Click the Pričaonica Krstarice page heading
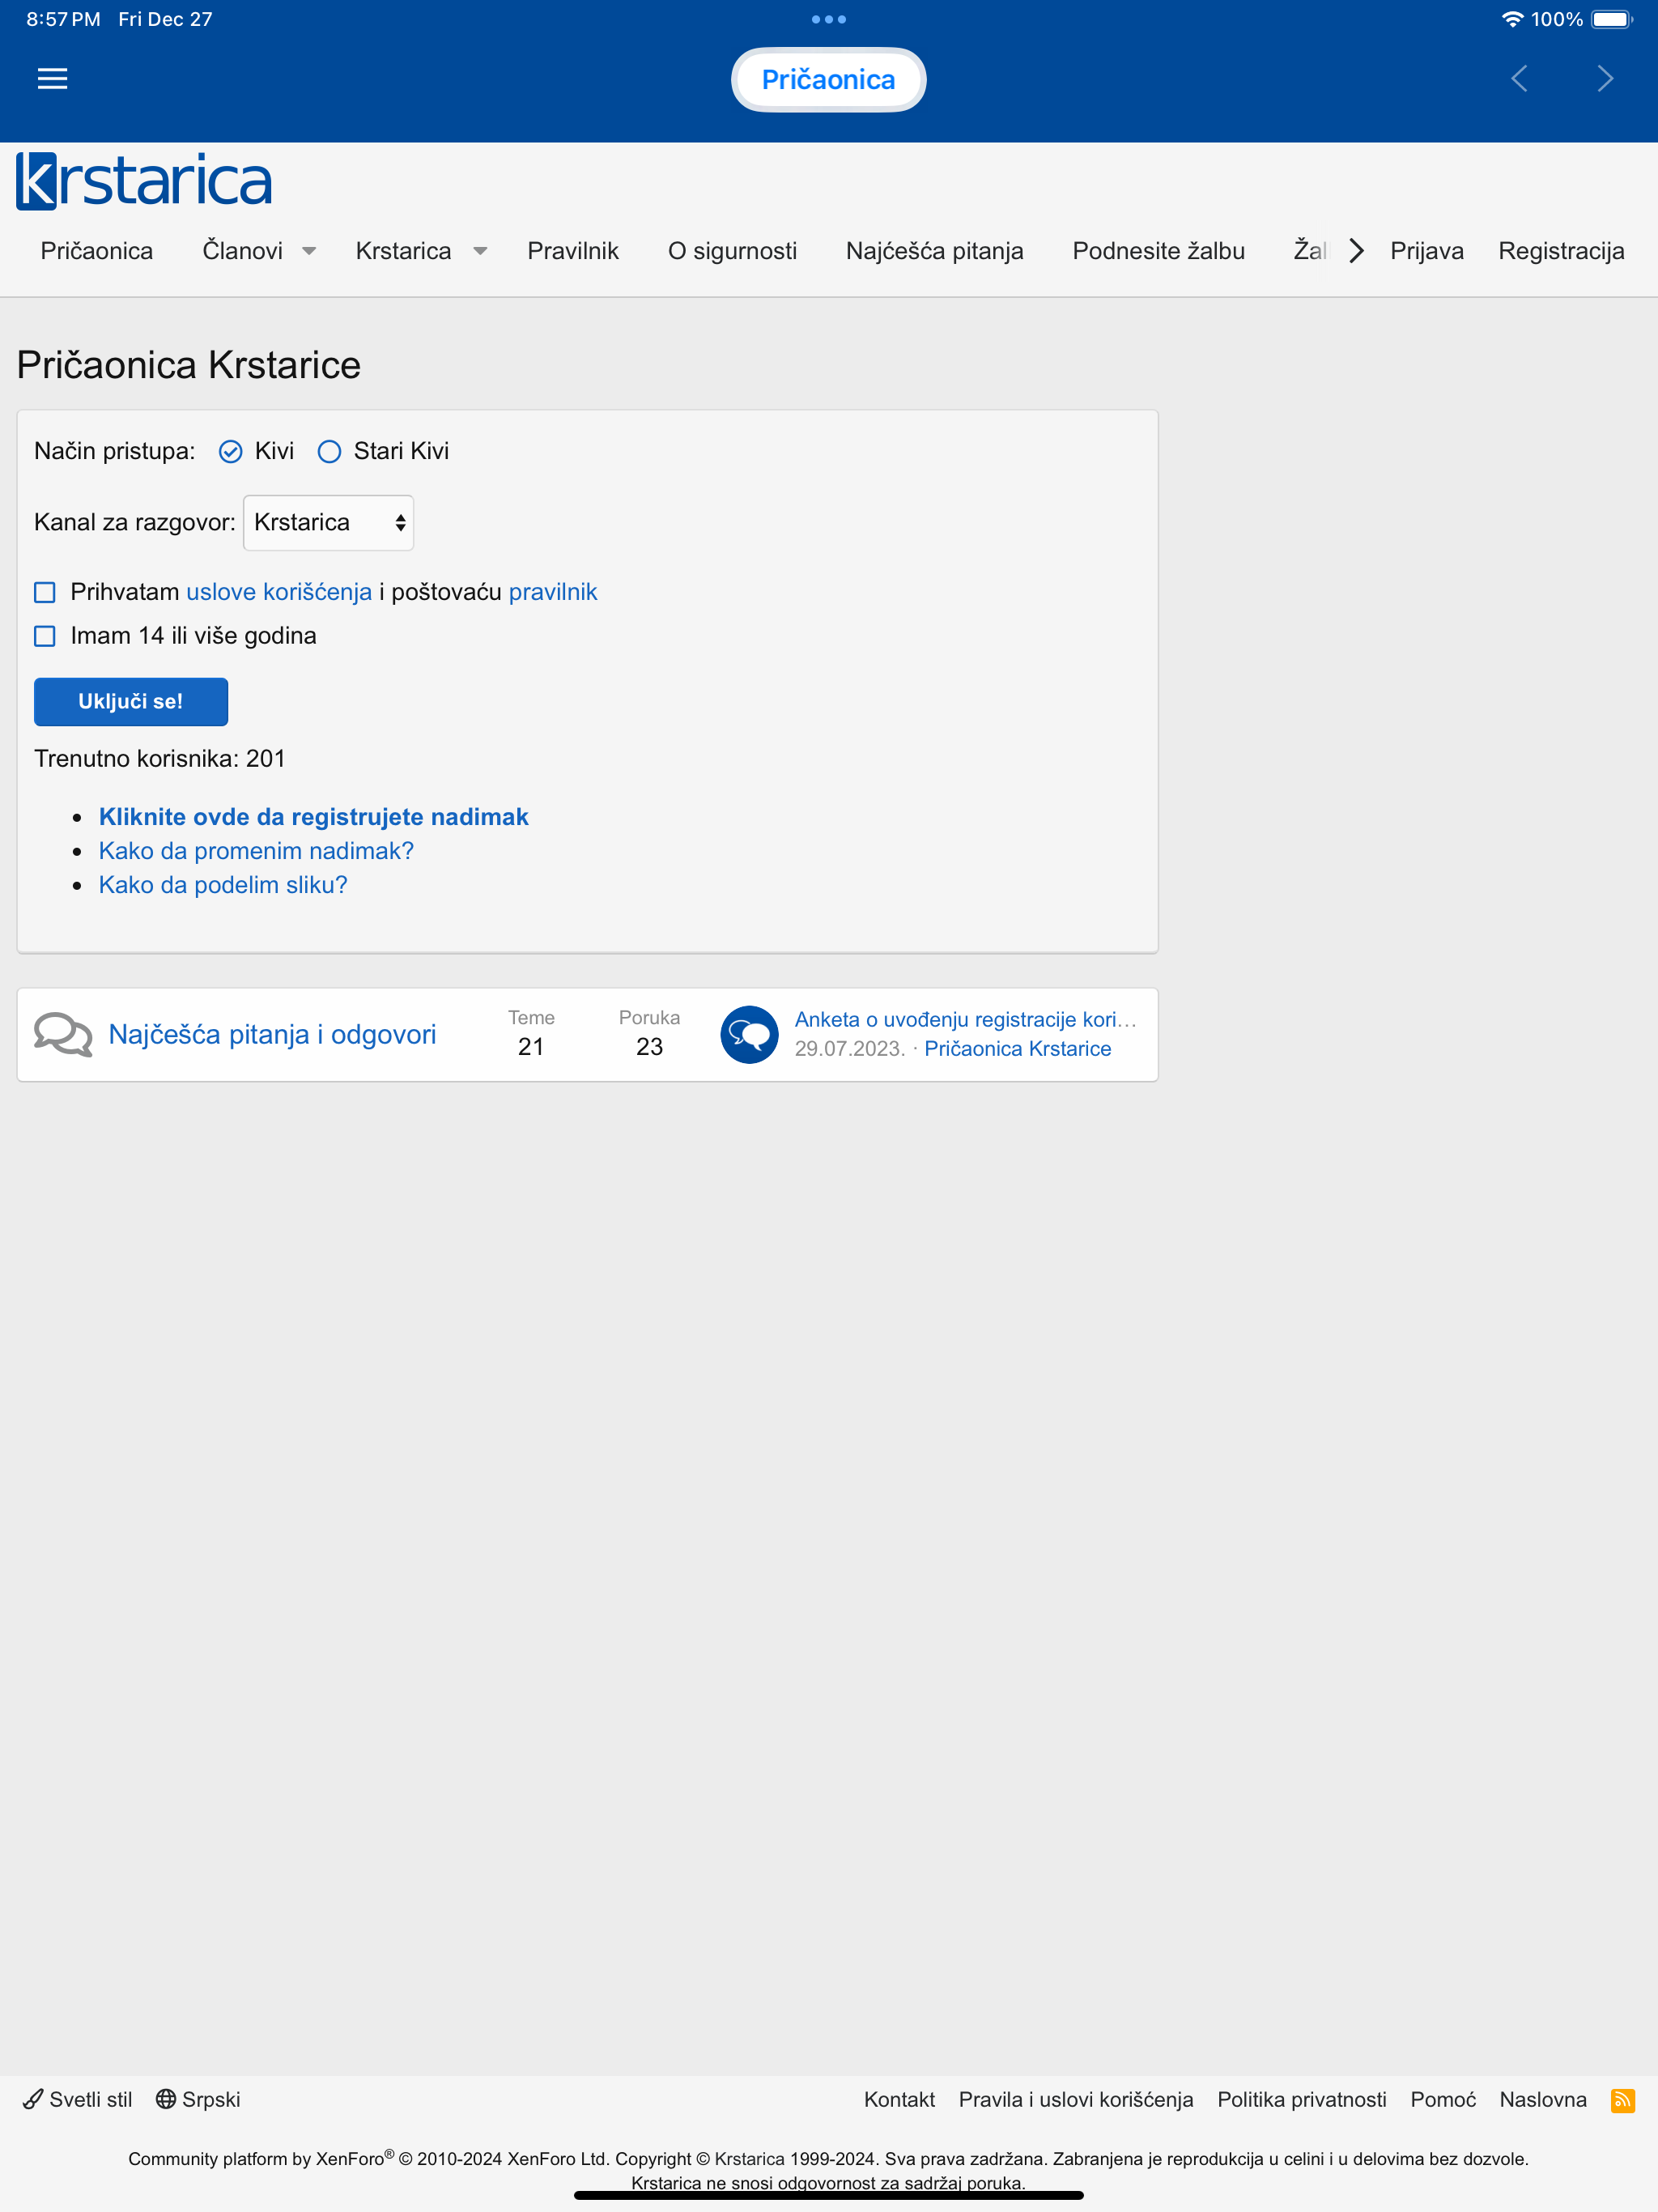 [x=188, y=365]
